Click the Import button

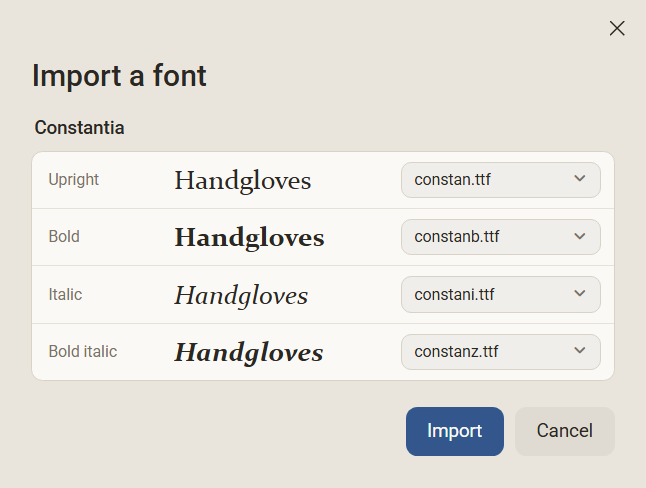click(x=454, y=431)
